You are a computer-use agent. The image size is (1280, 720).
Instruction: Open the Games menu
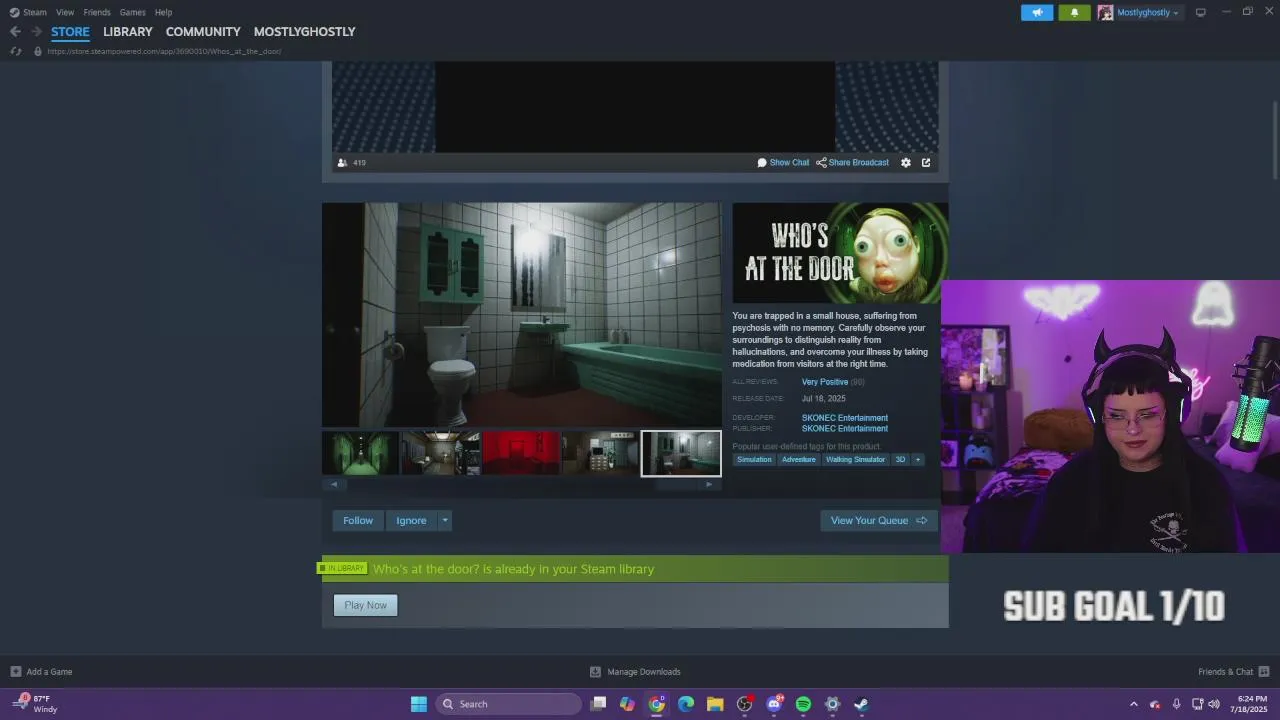click(133, 12)
